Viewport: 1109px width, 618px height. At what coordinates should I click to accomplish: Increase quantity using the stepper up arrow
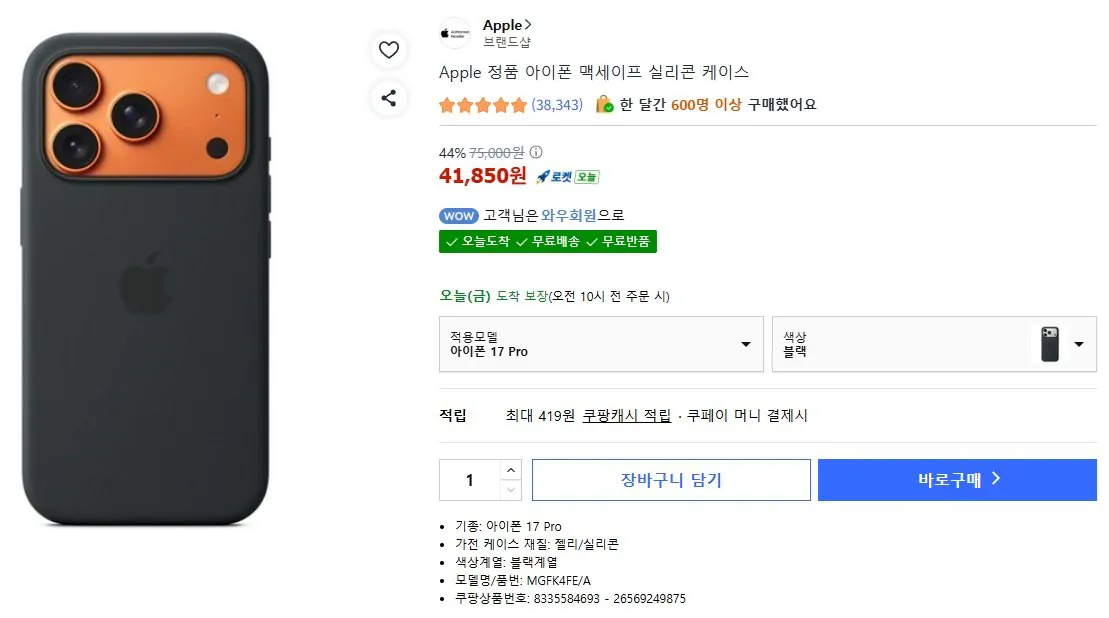(x=511, y=470)
